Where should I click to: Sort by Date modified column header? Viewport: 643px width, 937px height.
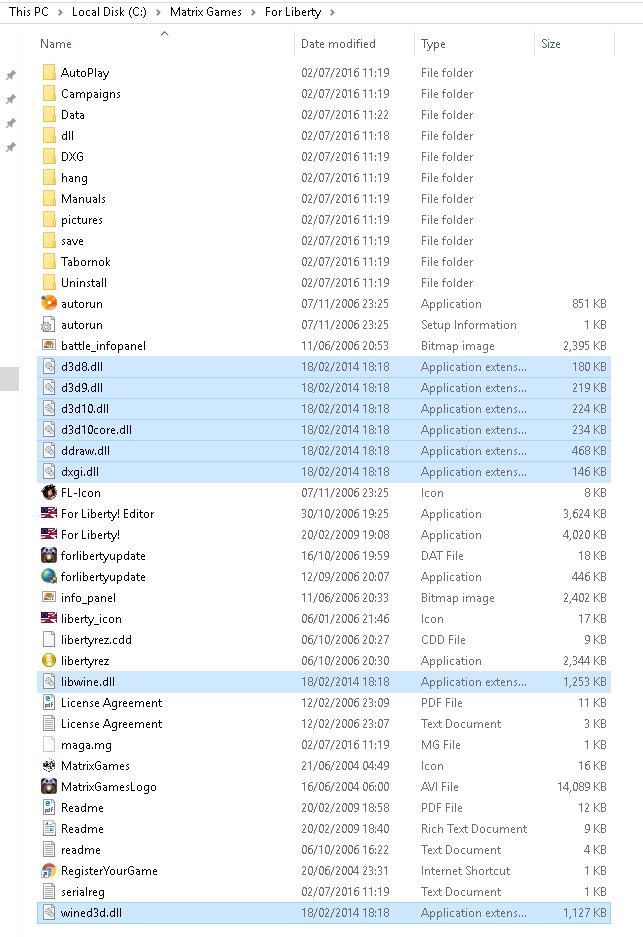[338, 44]
